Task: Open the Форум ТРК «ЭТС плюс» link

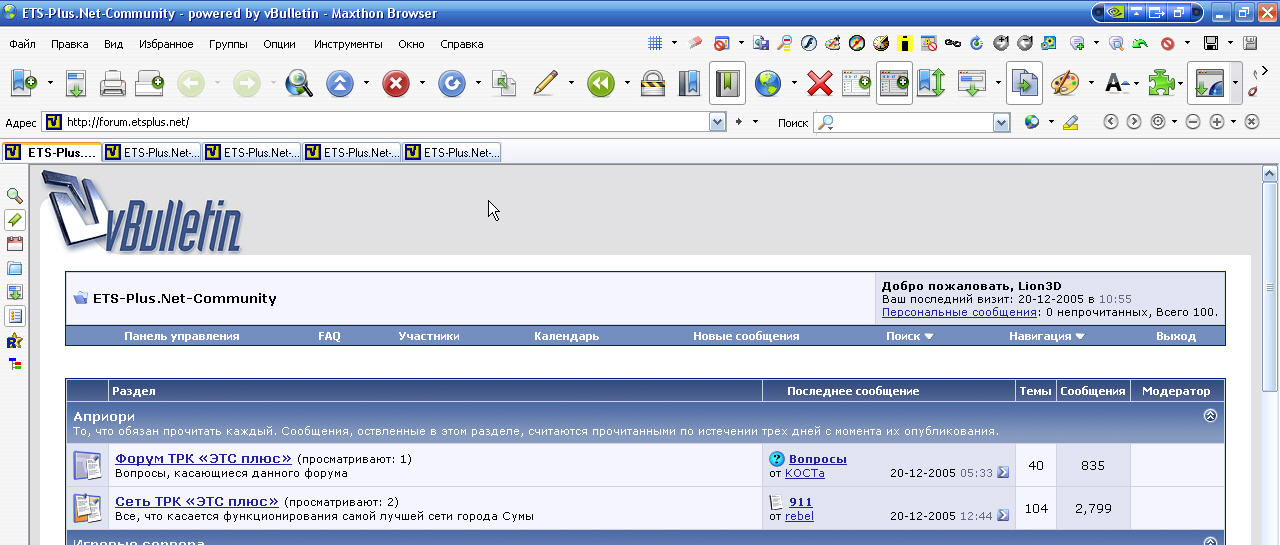Action: click(203, 459)
